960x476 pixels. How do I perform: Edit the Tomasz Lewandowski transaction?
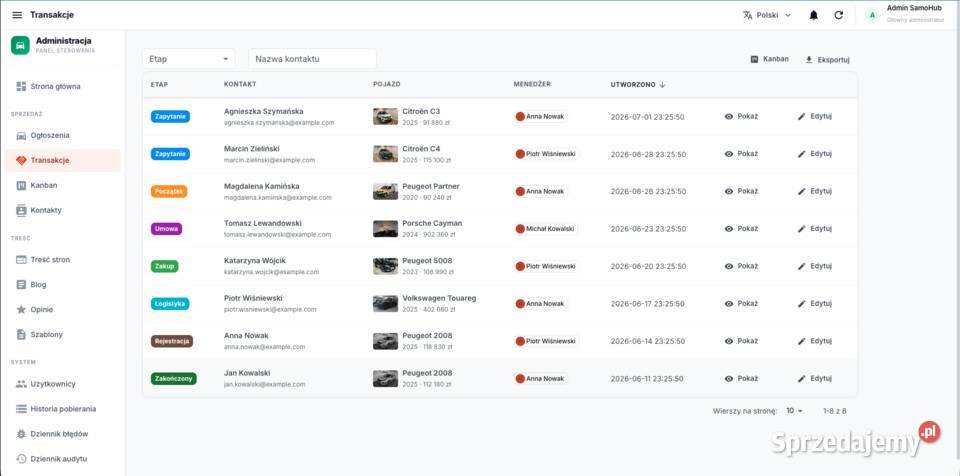click(814, 229)
